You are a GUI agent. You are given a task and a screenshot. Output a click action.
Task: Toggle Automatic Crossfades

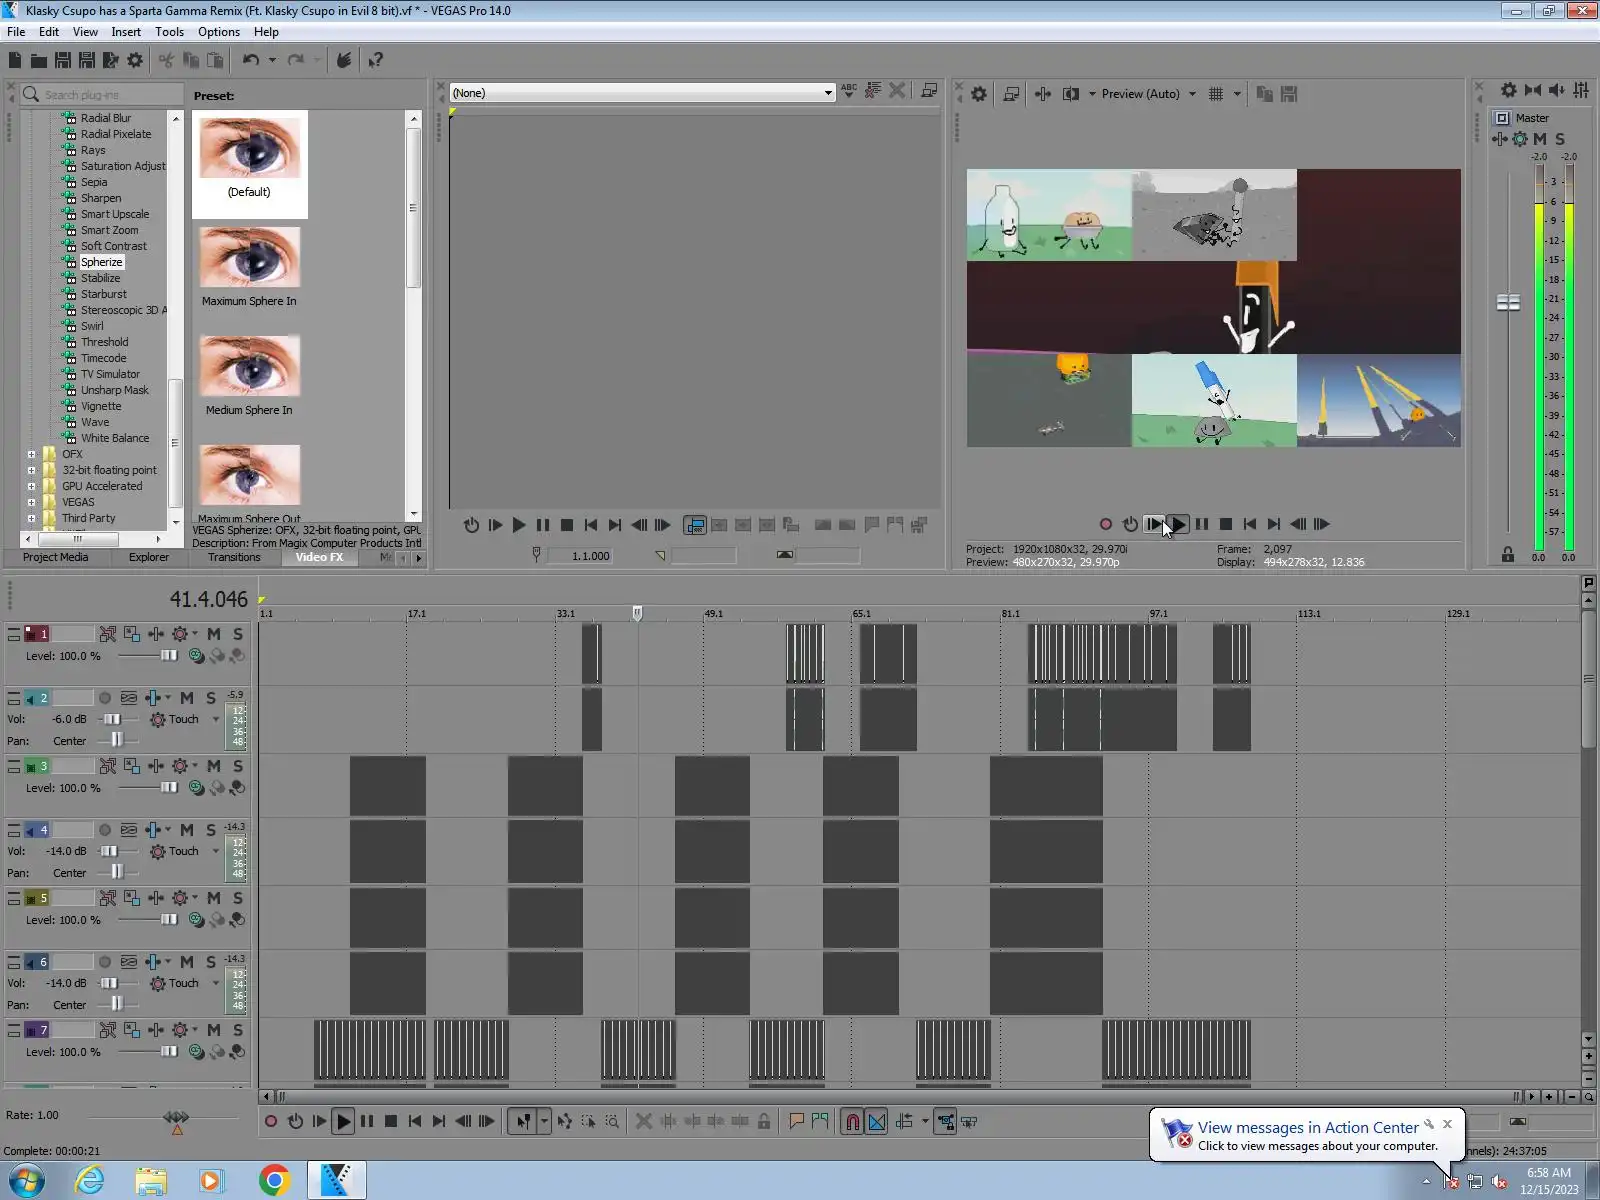(877, 1122)
